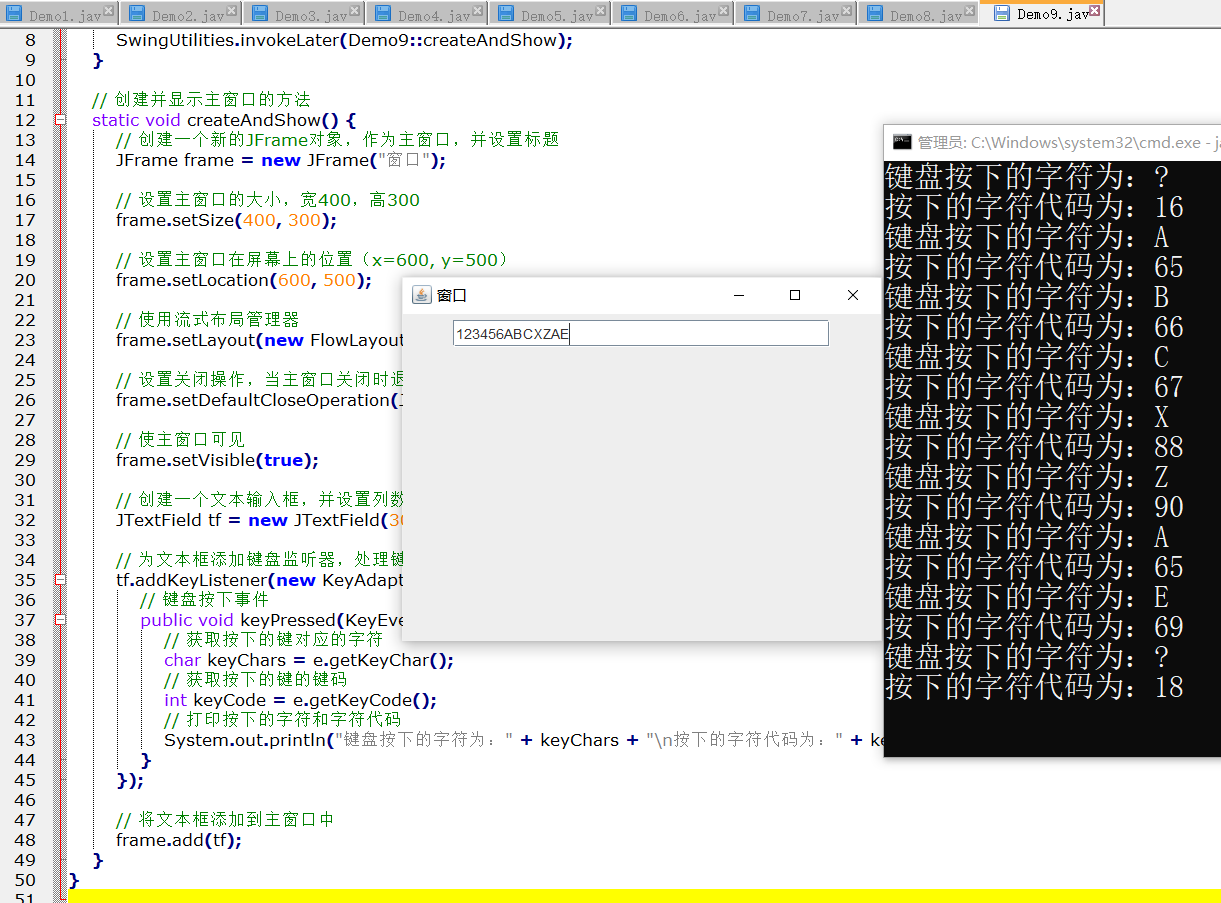Viewport: 1221px width, 903px height.
Task: Close the Demo7.java tab via its X
Action: [847, 10]
